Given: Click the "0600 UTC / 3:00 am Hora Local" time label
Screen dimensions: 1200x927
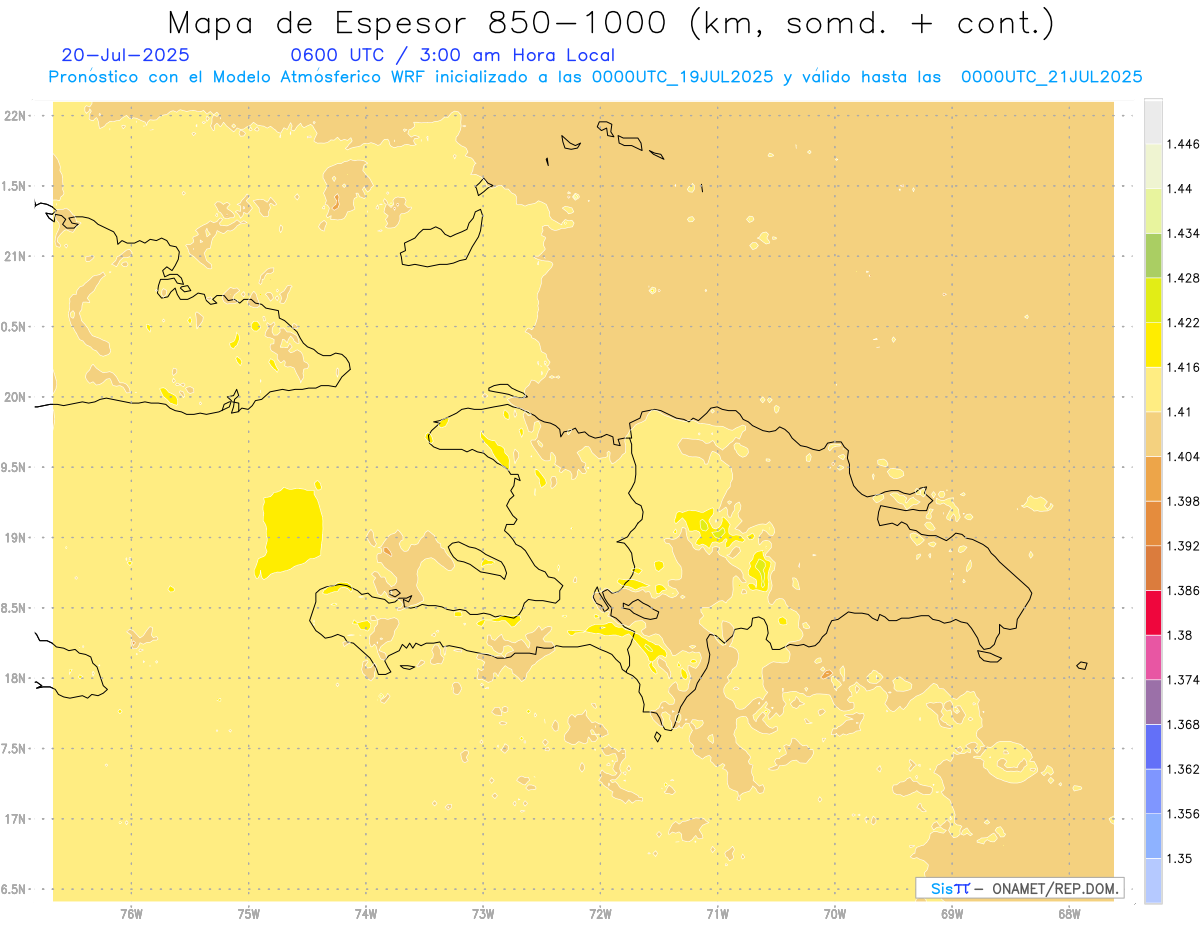Looking at the screenshot, I should [453, 56].
